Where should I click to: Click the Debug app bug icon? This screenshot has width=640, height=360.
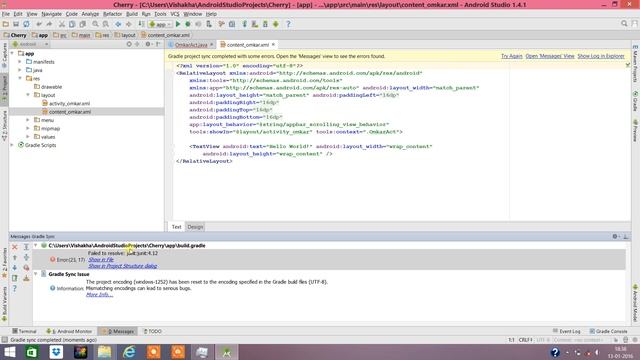(188, 24)
